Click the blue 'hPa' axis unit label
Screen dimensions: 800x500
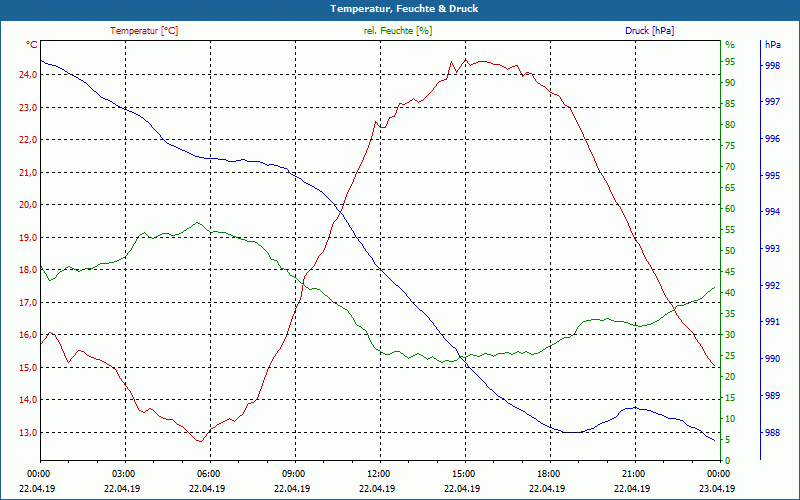tap(773, 45)
